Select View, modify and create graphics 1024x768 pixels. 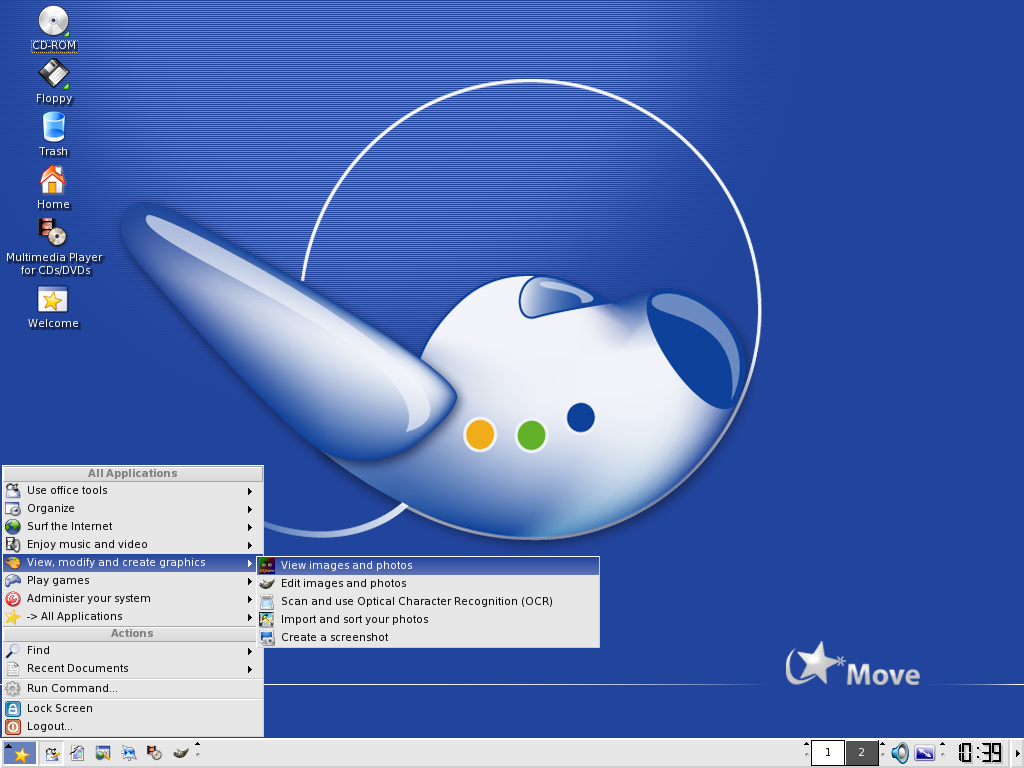133,563
